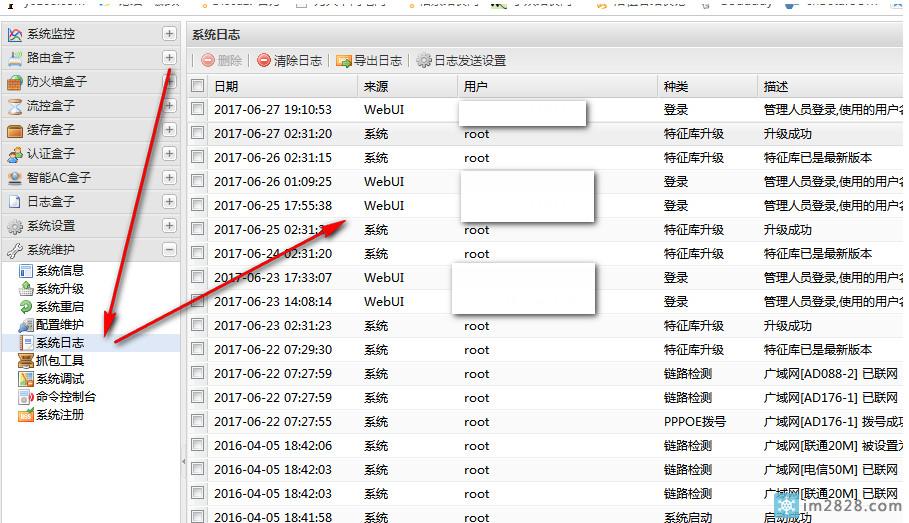
Task: Expand the 日志盒子 section plus button
Action: pos(169,202)
